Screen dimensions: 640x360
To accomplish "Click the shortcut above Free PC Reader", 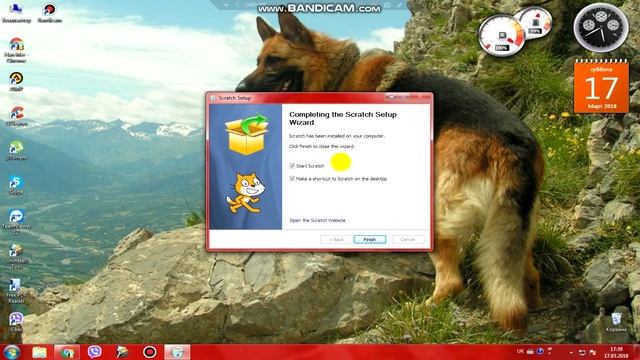I will click(16, 256).
